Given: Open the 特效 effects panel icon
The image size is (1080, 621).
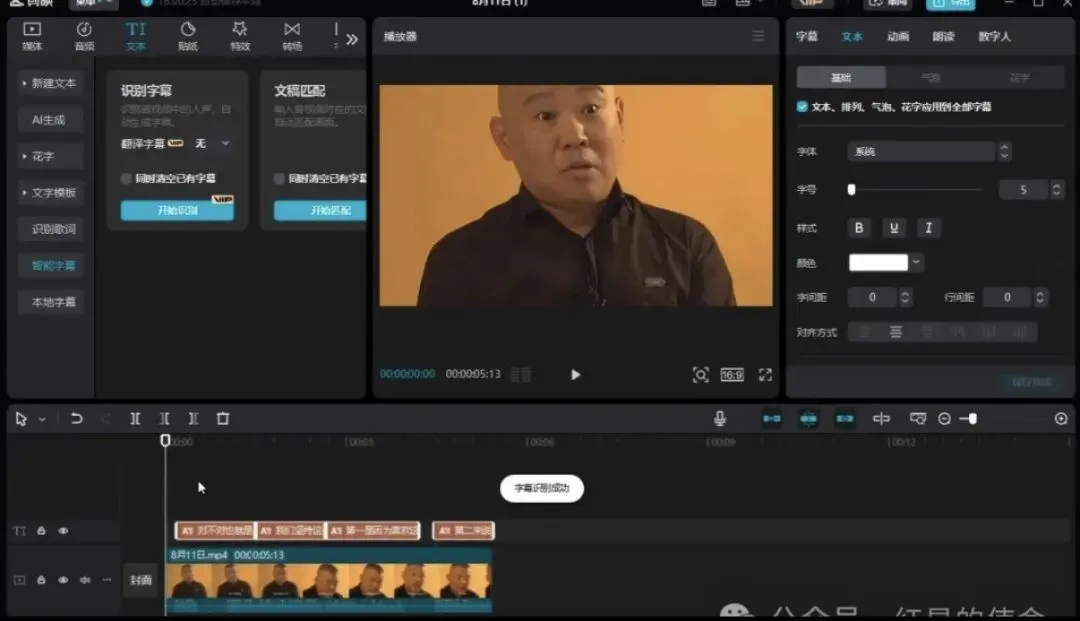Looking at the screenshot, I should point(240,36).
